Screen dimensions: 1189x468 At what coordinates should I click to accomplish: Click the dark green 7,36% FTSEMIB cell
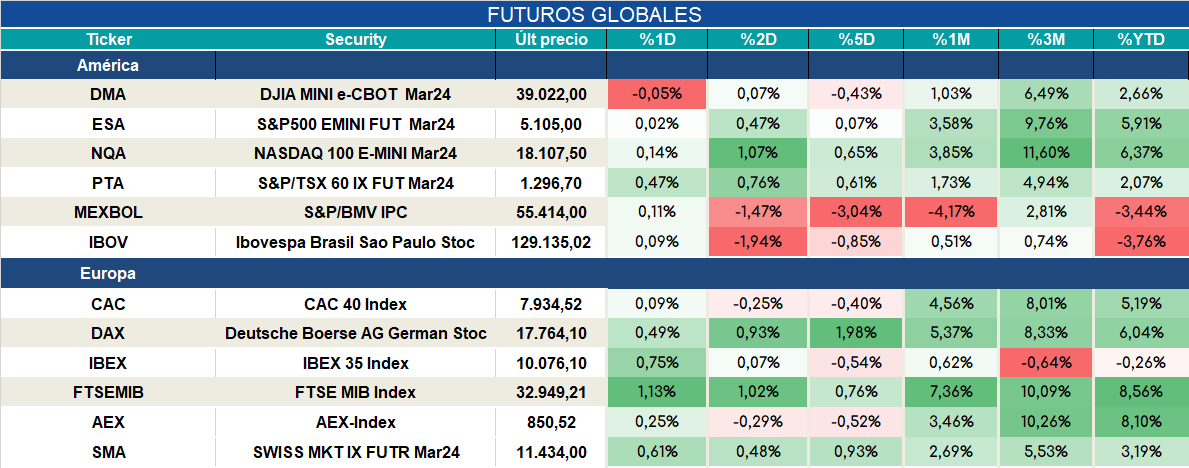[951, 392]
